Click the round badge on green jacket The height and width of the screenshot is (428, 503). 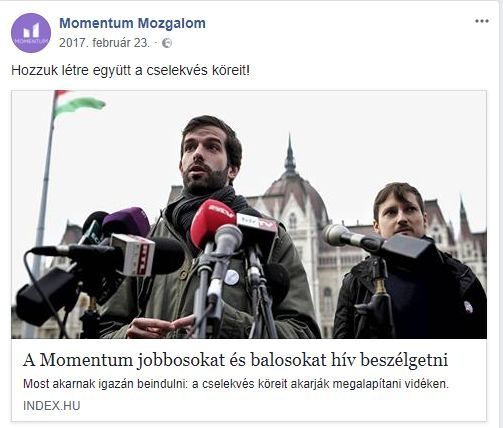click(231, 277)
